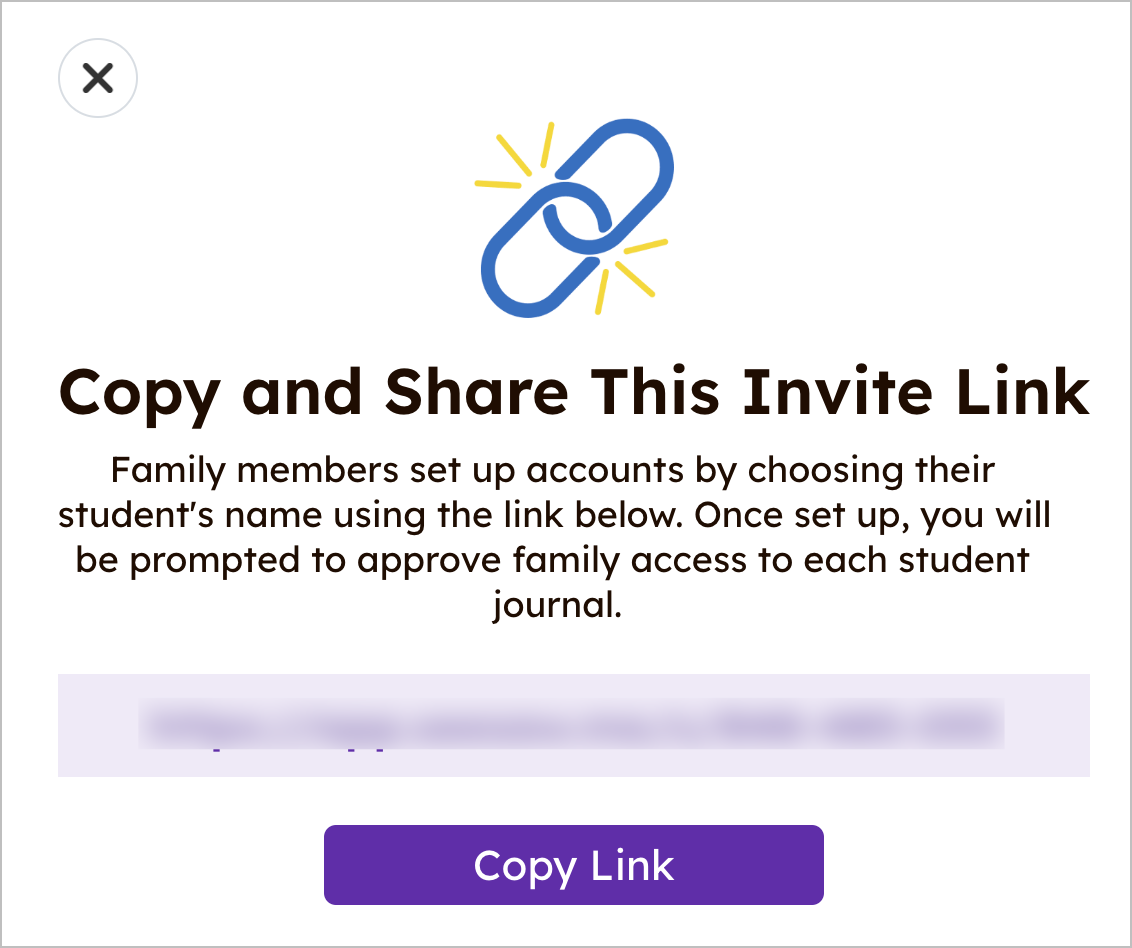This screenshot has height=948, width=1132.
Task: Click the 'Copy and Share This Invite Link' heading
Action: pyautogui.click(x=574, y=392)
